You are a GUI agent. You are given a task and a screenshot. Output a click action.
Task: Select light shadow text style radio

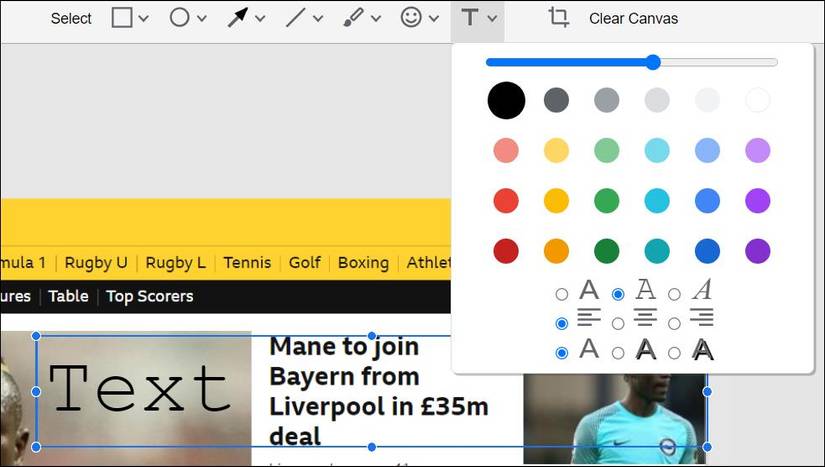coord(618,353)
